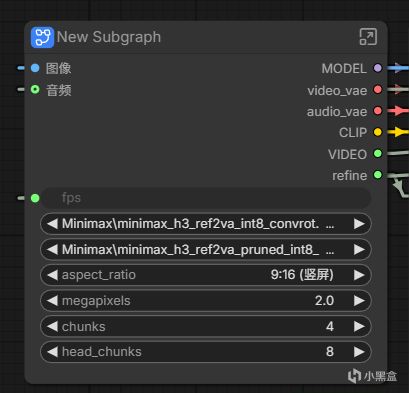Click the yellow CLIP output socket
Image resolution: width=409 pixels, height=393 pixels.
coord(378,132)
